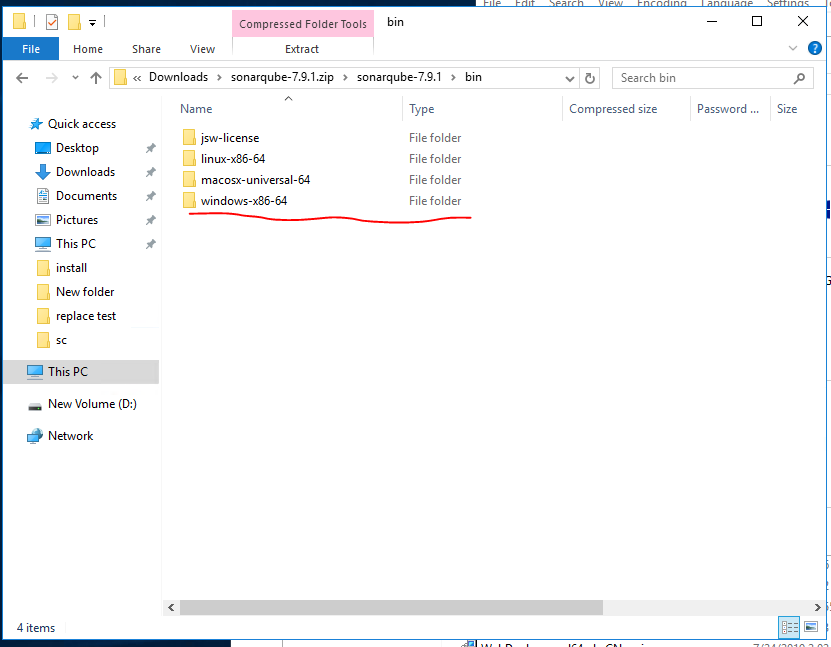
Task: Unpin Downloads using its pin icon
Action: click(151, 172)
